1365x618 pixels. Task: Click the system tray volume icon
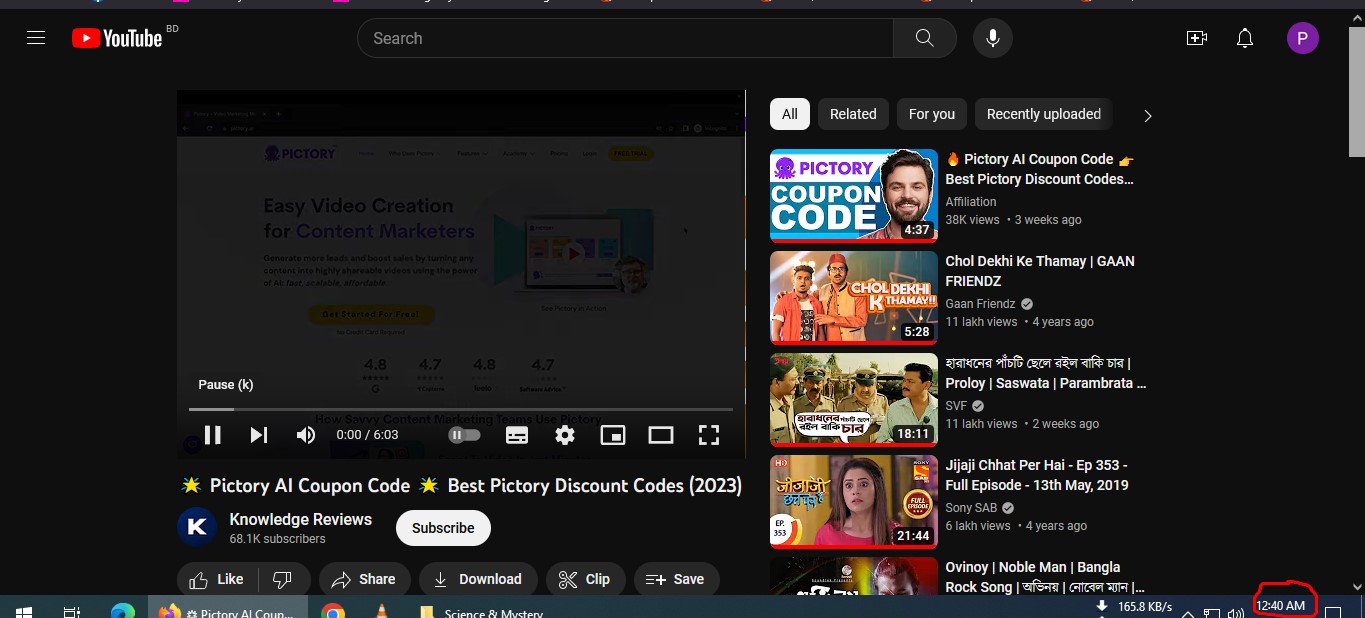pos(1236,612)
